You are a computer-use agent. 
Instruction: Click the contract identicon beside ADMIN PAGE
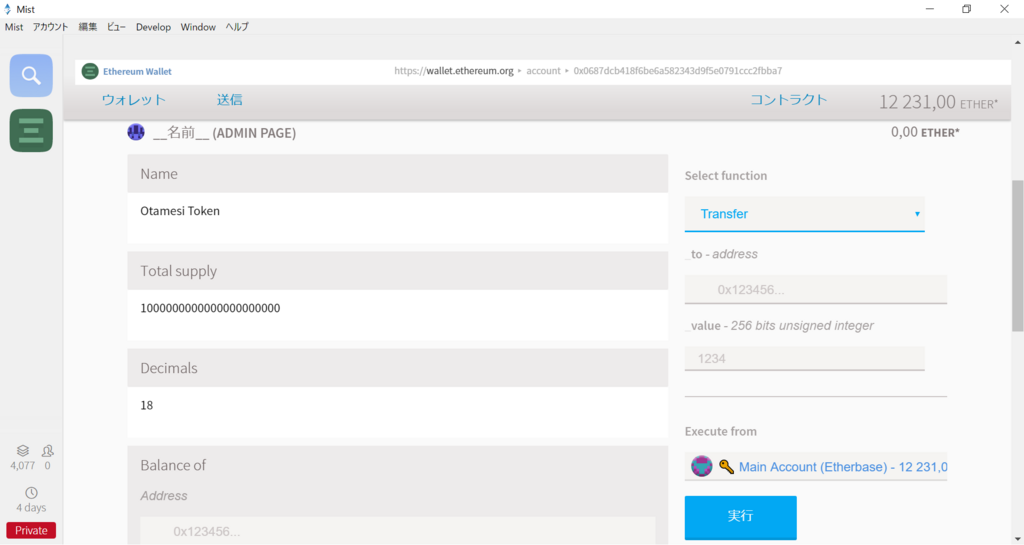(x=136, y=132)
